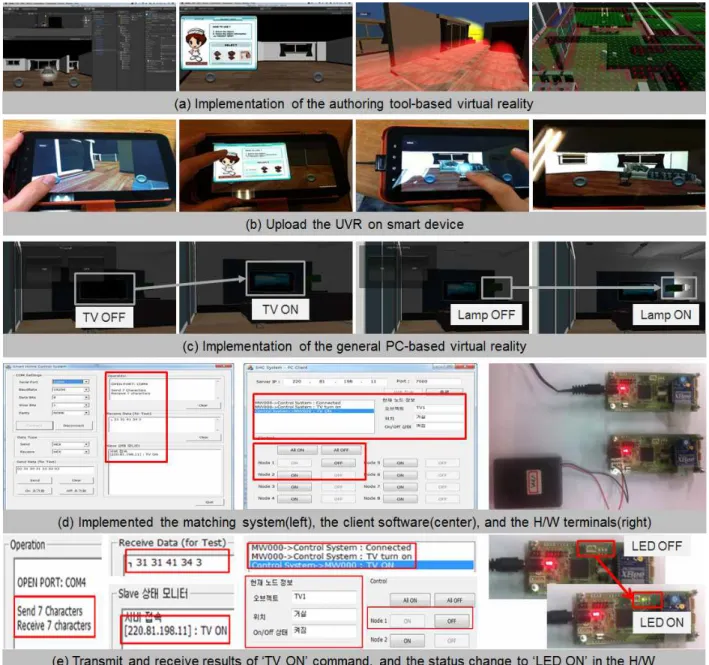Select 'MW000->Control System : TV turn on' row in panel (e)
The width and height of the screenshot is (709, 665).
click(331, 557)
